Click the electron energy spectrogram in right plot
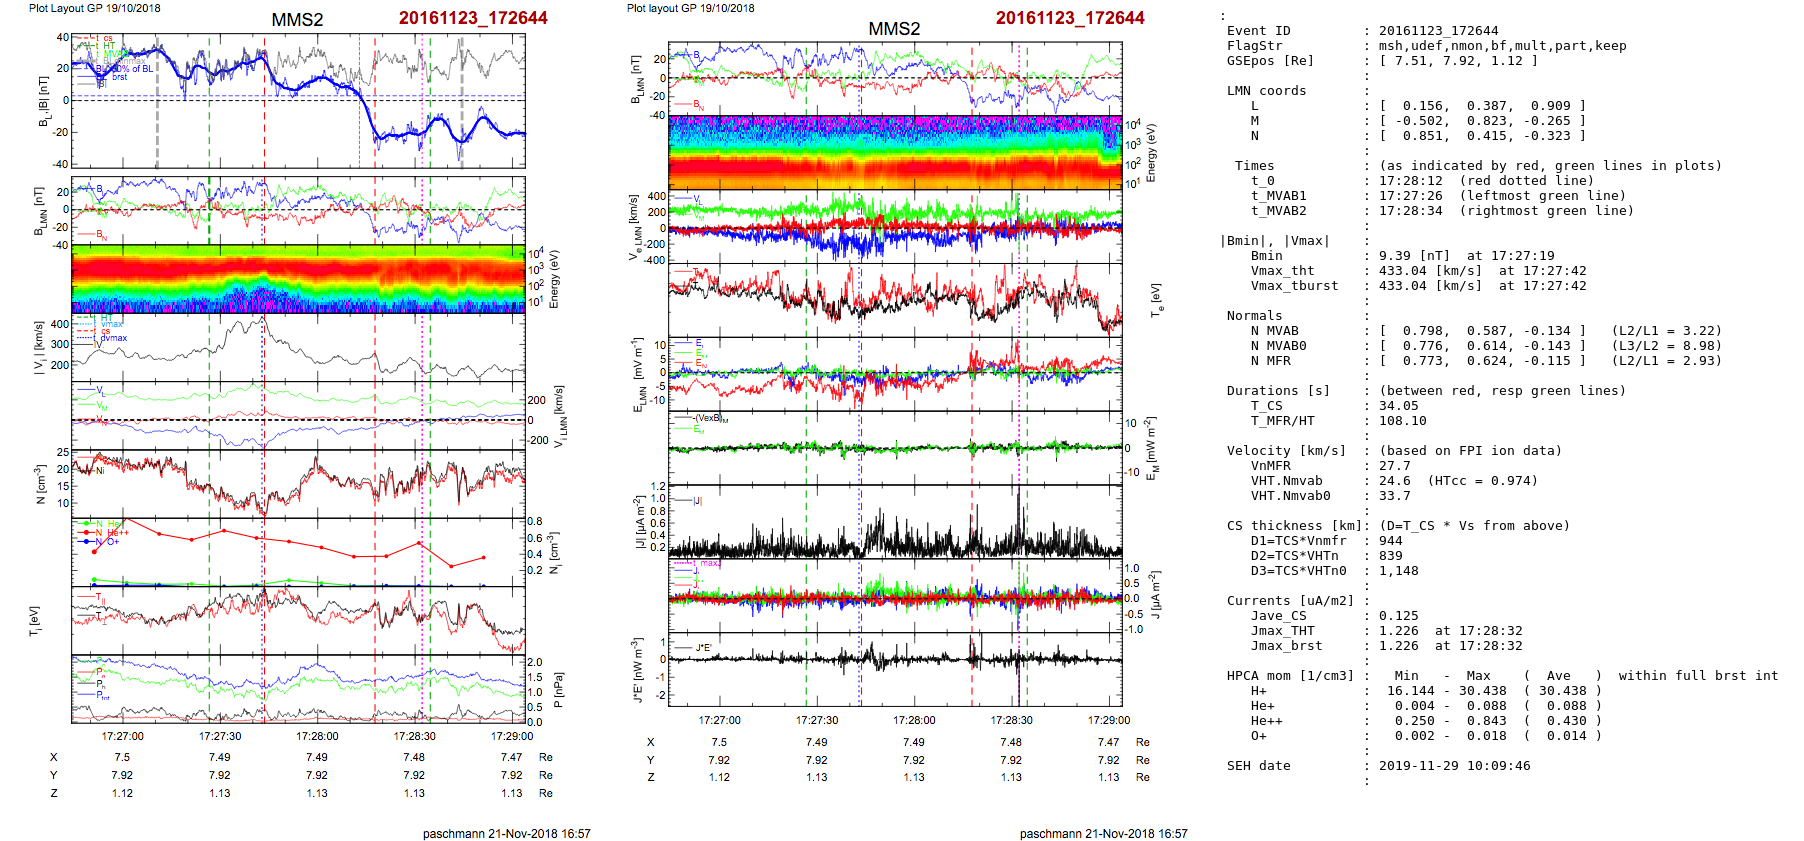Screen dimensions: 1804x841 click(x=894, y=152)
